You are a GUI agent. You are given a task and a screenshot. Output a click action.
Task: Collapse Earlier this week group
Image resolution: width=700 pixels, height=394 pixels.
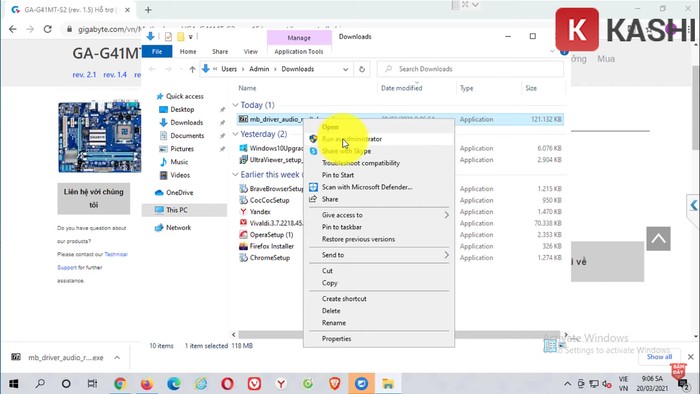[x=235, y=174]
